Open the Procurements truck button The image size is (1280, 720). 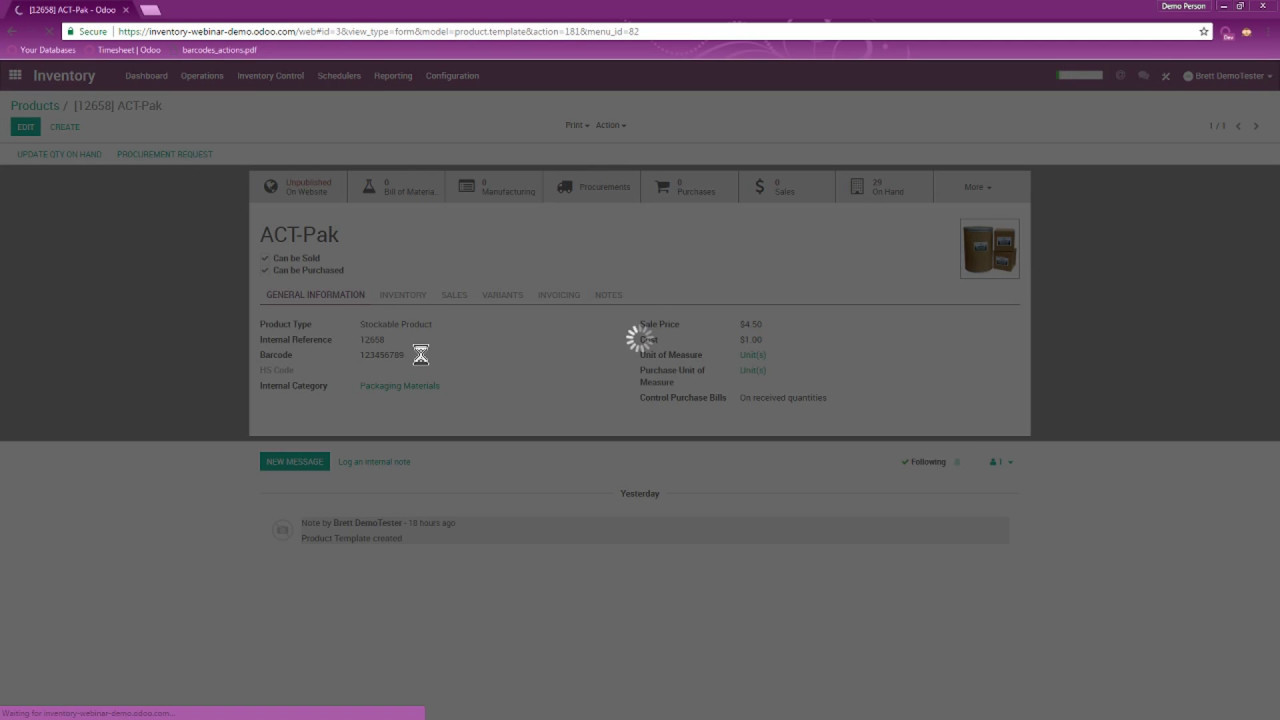point(592,187)
